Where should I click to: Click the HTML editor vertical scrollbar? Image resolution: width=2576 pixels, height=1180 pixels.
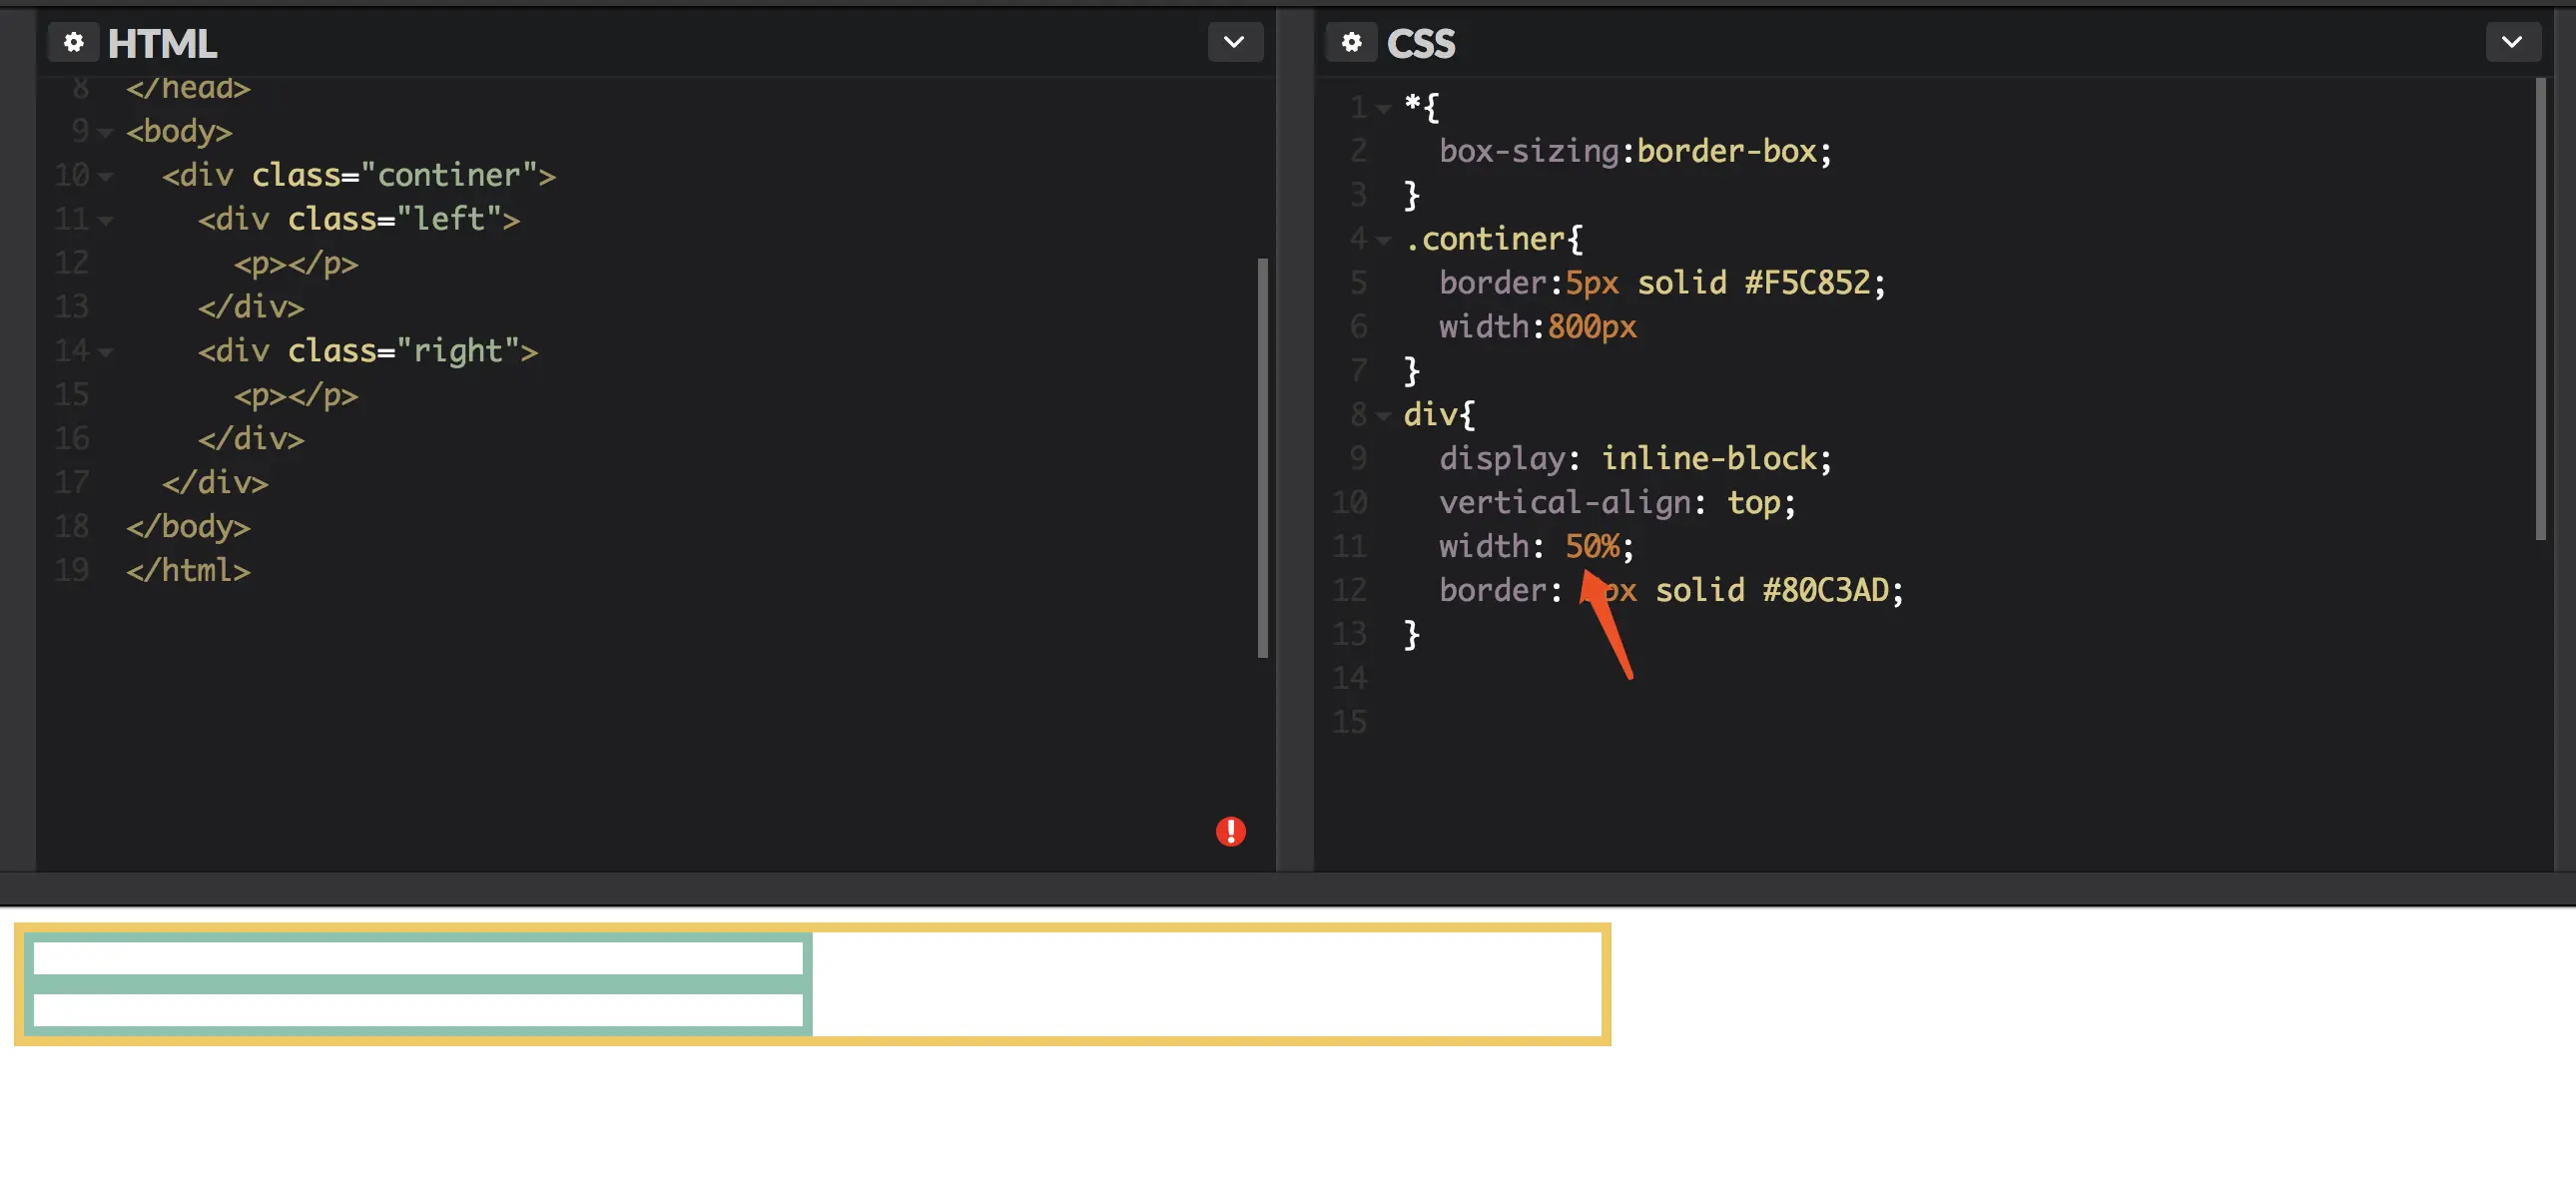1262,457
